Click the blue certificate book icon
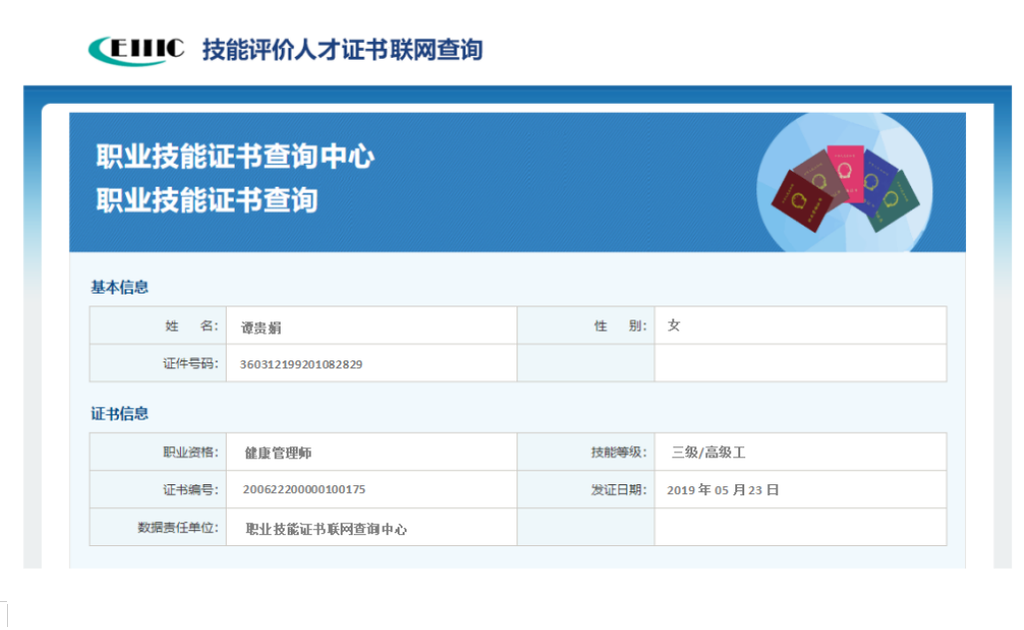The height and width of the screenshot is (630, 1024). 877,177
